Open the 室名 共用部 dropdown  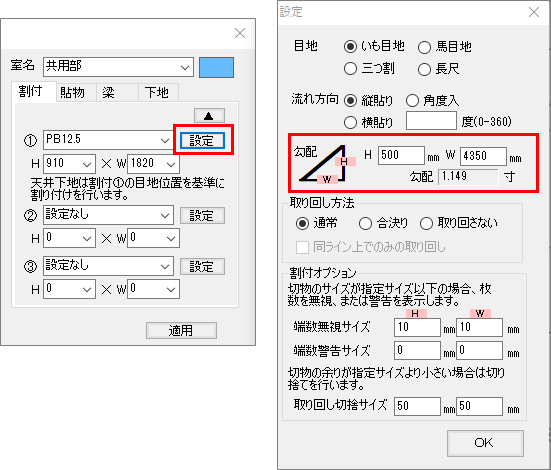click(x=118, y=67)
